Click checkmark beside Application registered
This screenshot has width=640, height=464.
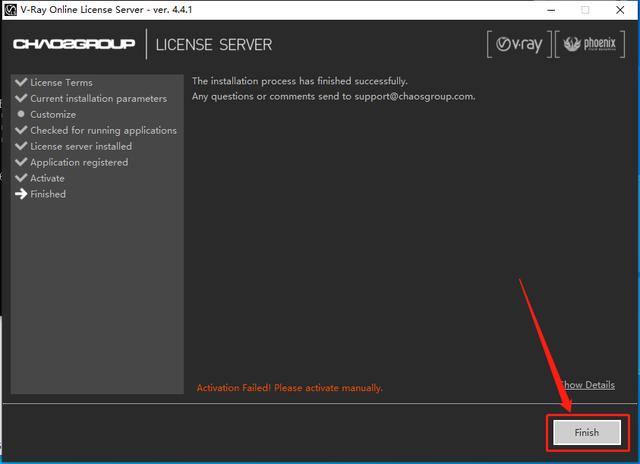click(21, 162)
